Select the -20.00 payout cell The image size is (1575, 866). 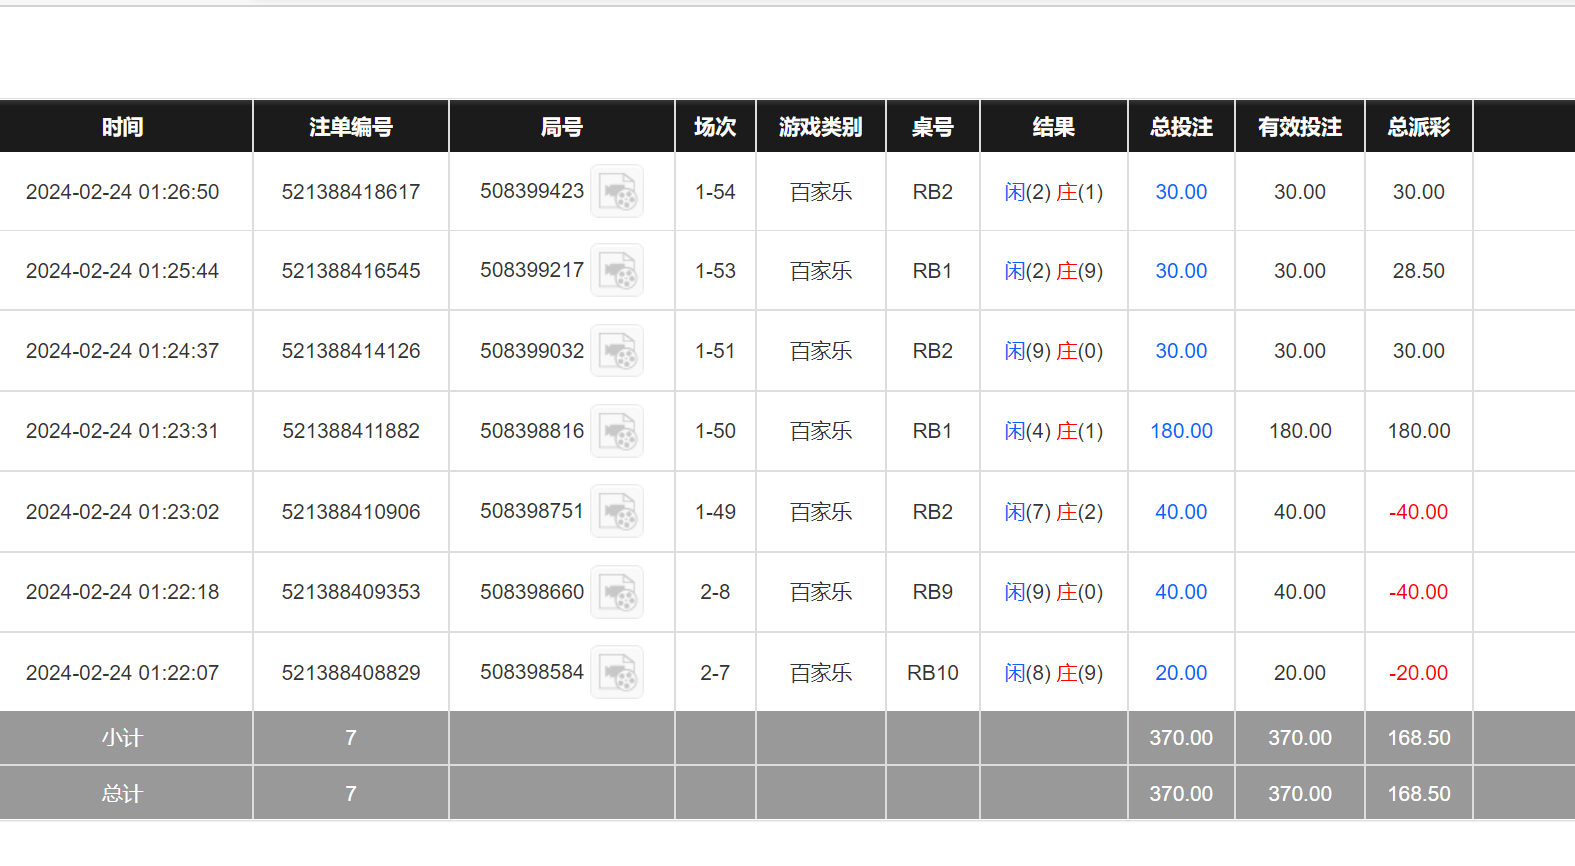[1418, 673]
